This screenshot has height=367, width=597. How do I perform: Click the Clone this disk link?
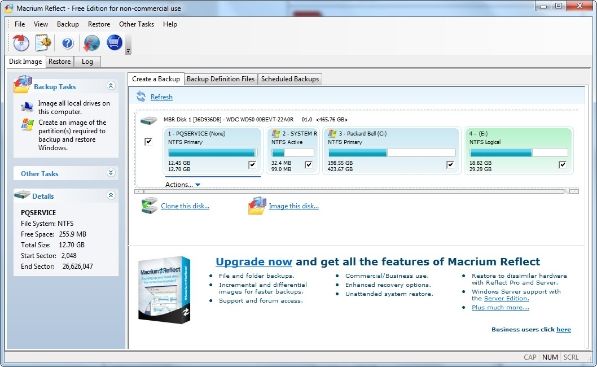(x=185, y=206)
